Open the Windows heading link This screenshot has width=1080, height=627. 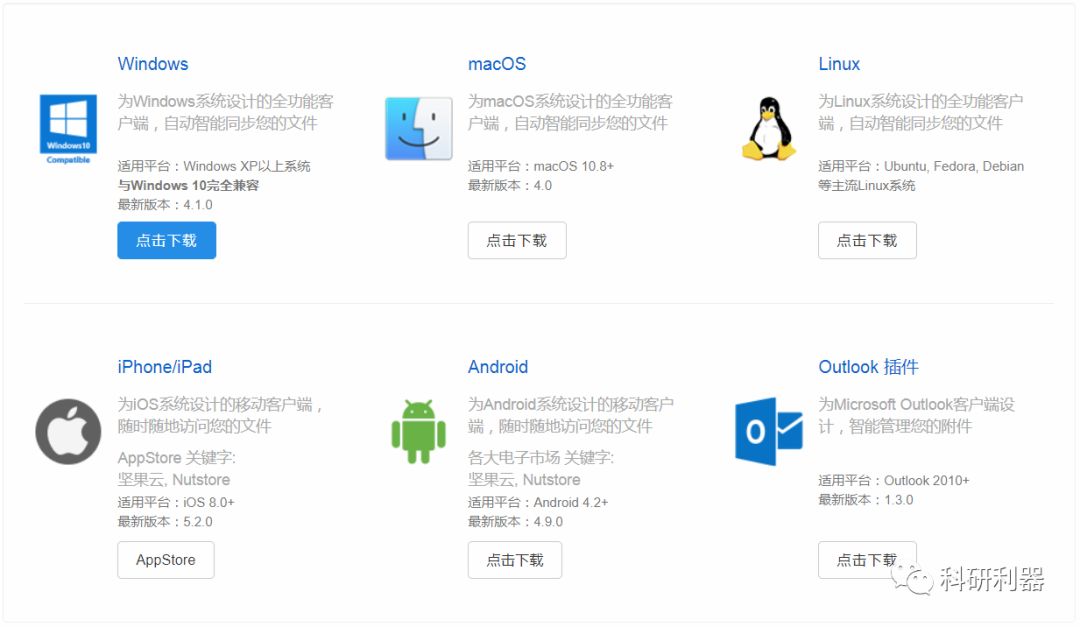tap(153, 64)
